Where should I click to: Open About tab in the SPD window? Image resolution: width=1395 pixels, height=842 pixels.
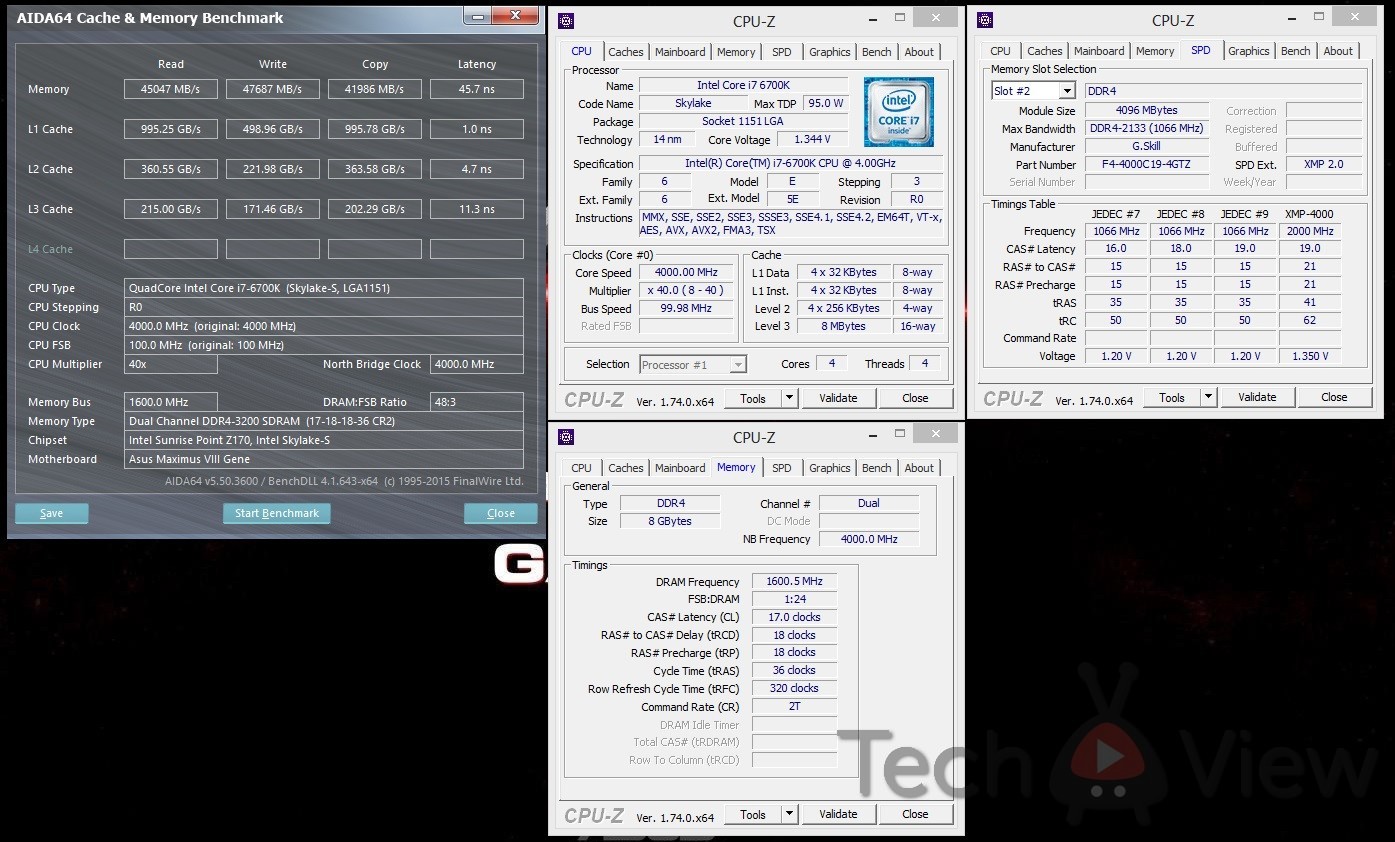click(x=1338, y=51)
